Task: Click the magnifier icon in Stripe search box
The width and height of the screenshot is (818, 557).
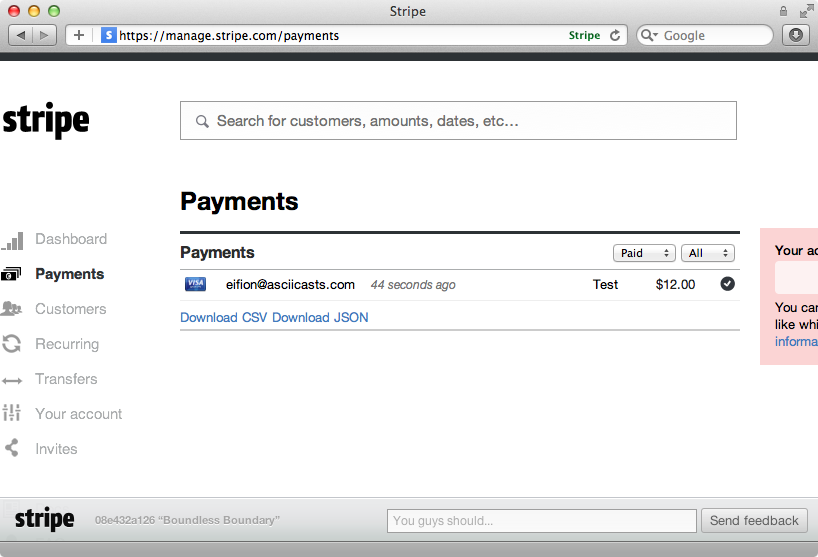Action: [202, 122]
